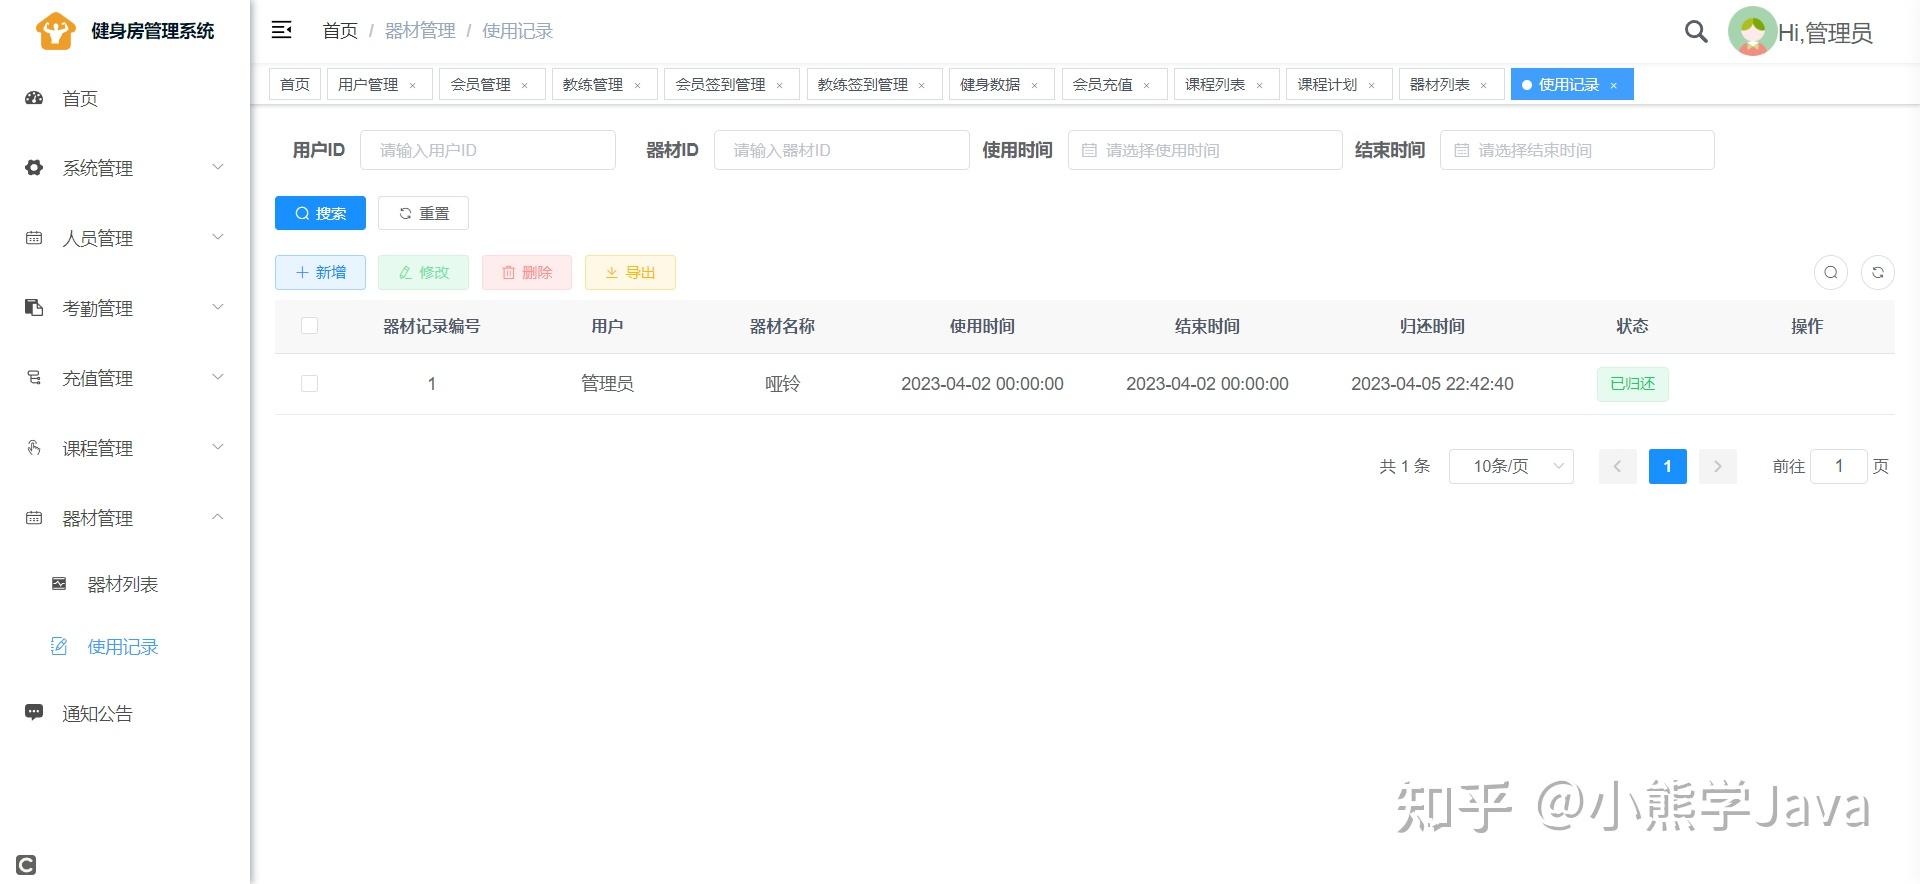The width and height of the screenshot is (1920, 884).
Task: Click the gym system logo icon
Action: point(55,31)
